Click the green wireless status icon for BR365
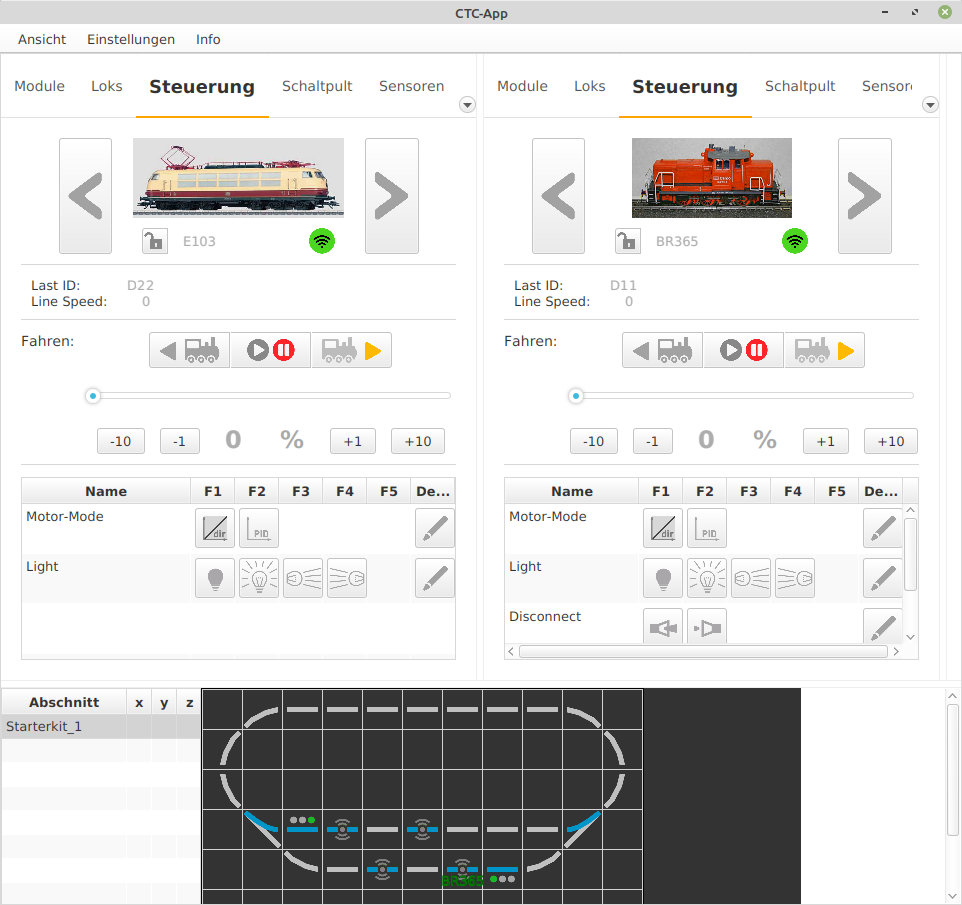962x905 pixels. [795, 241]
